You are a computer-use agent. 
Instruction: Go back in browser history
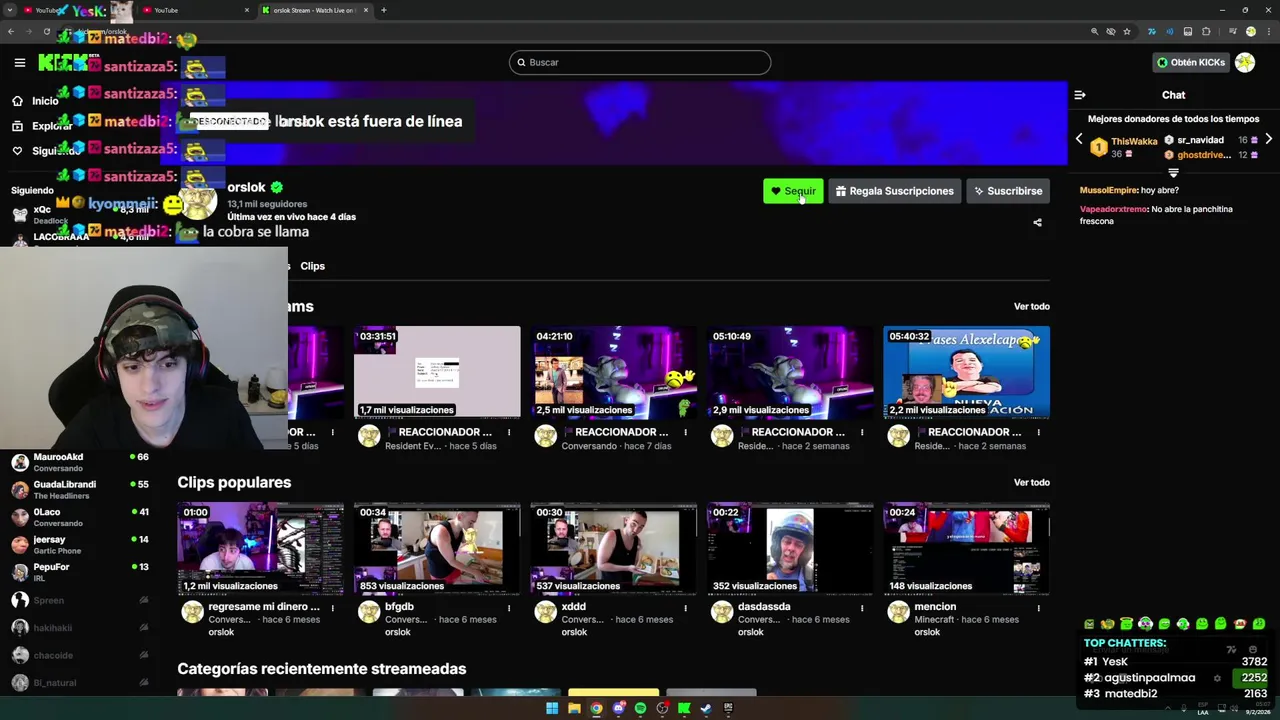(11, 32)
